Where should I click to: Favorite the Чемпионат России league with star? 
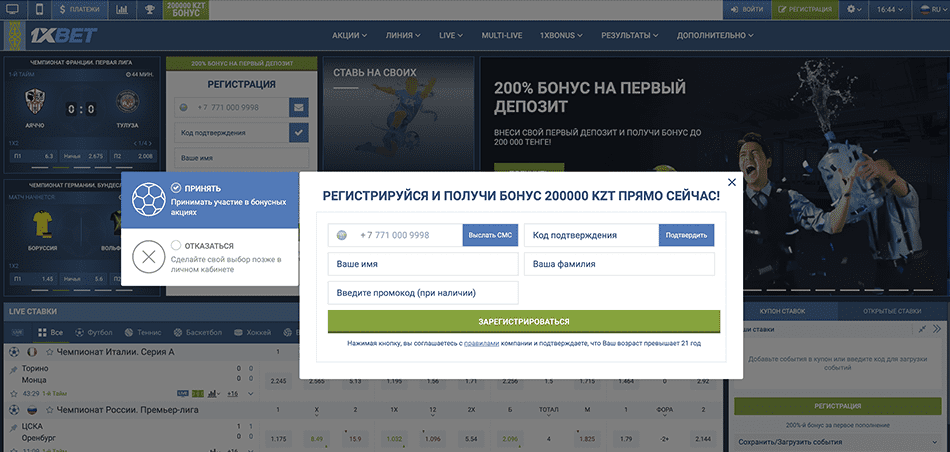pyautogui.click(x=50, y=410)
